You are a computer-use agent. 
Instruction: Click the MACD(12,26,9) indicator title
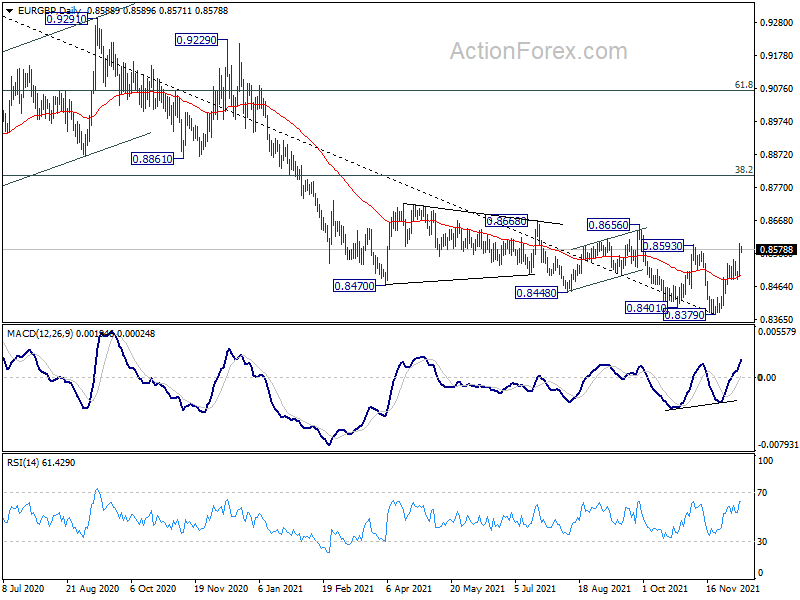tap(40, 334)
